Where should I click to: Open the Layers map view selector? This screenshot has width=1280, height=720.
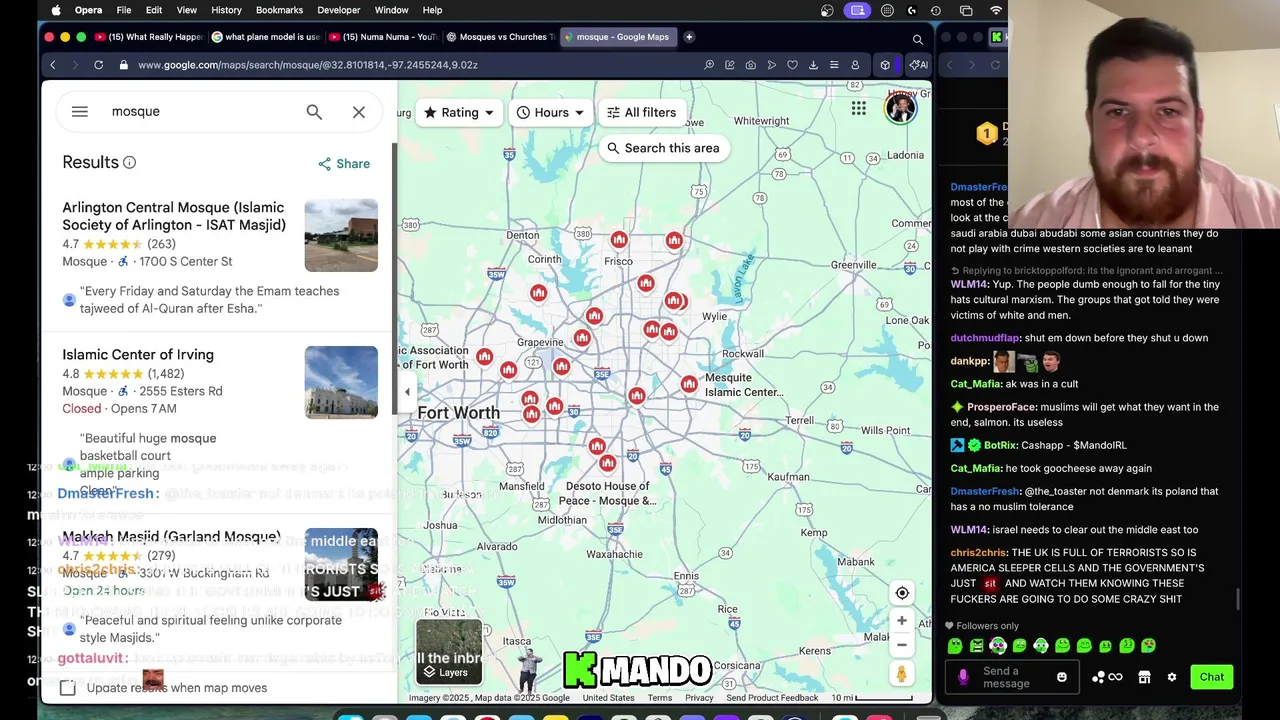point(449,651)
